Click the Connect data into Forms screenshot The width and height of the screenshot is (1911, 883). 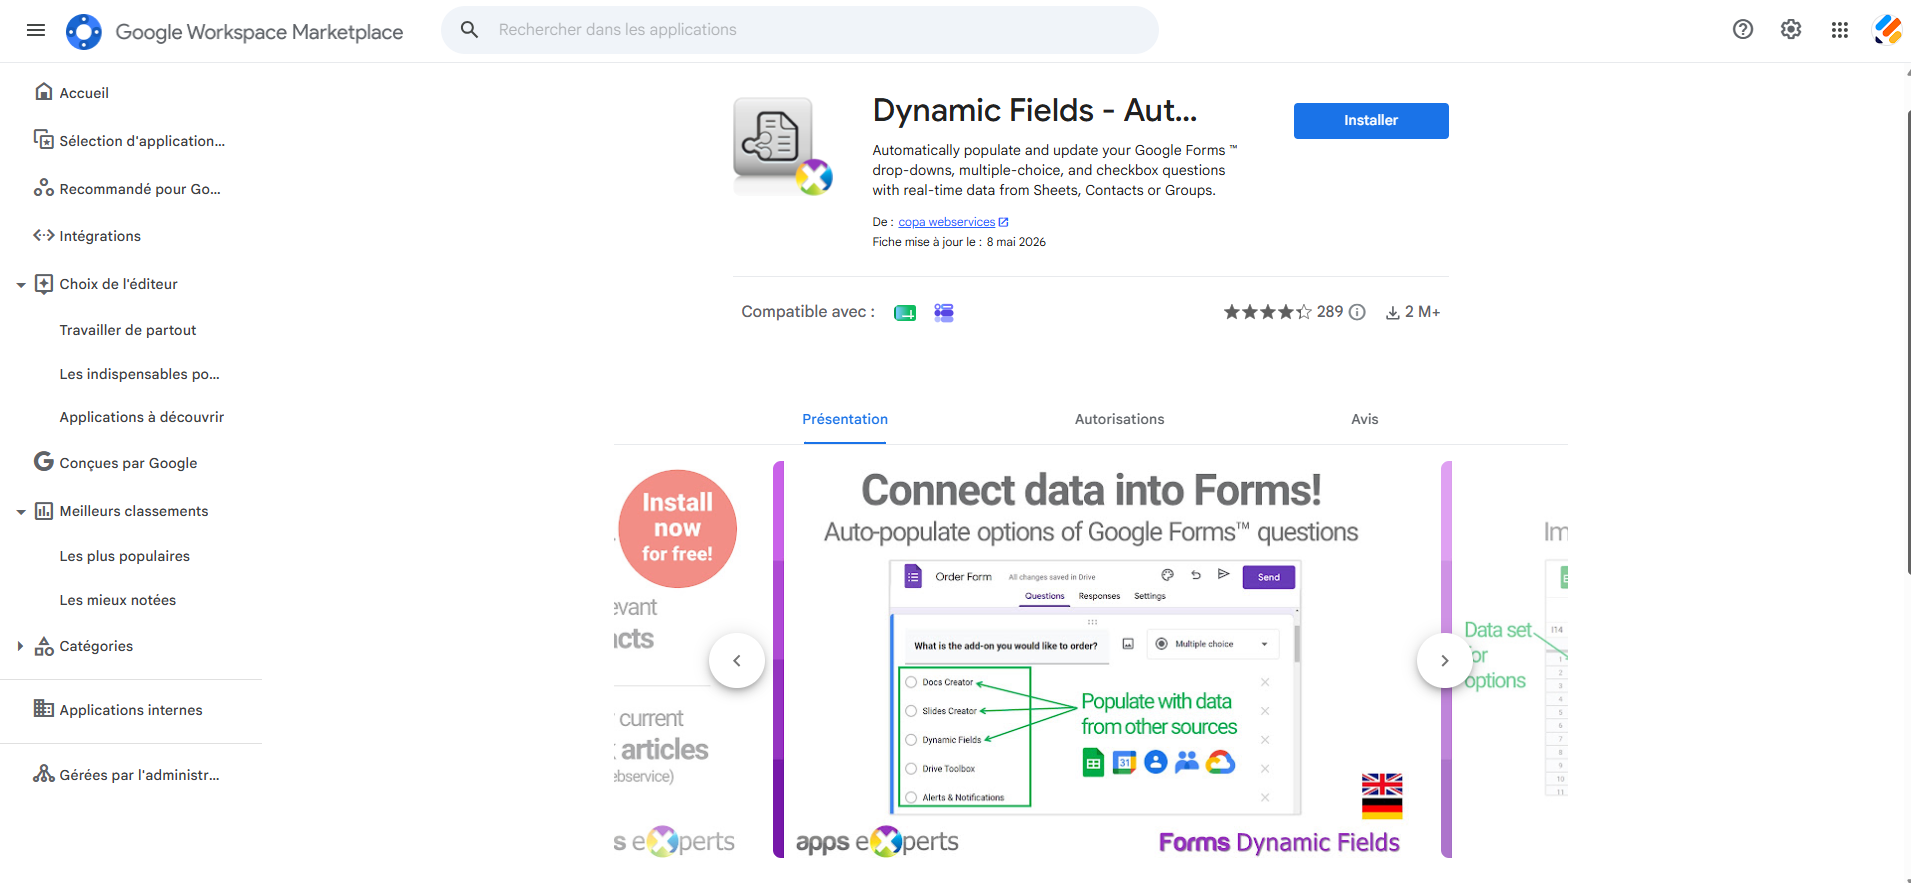click(x=1112, y=659)
